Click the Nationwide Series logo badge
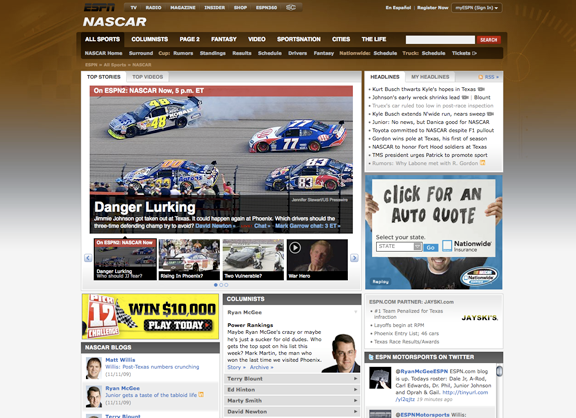 tap(480, 276)
